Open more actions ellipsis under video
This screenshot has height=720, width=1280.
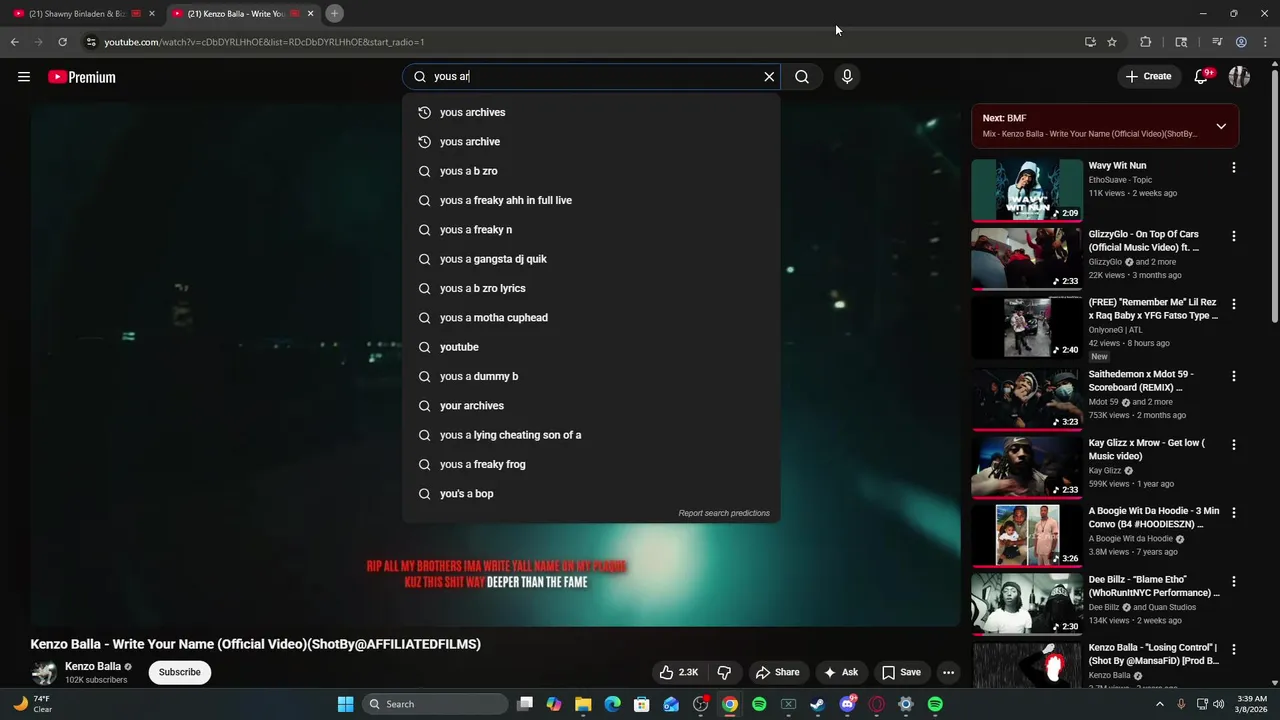point(948,672)
